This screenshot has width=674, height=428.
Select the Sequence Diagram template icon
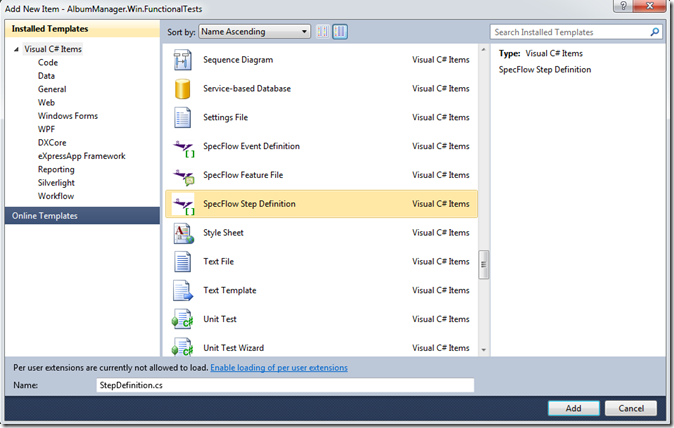click(x=183, y=60)
